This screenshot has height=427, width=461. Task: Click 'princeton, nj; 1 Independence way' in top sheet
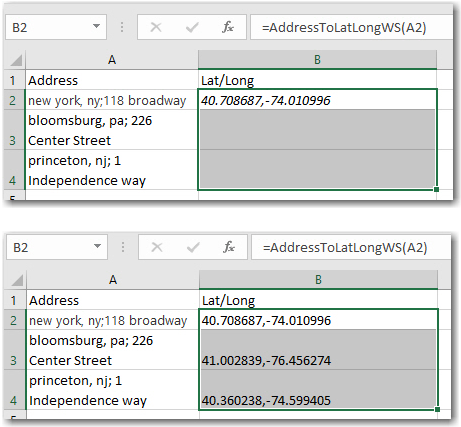coord(112,170)
